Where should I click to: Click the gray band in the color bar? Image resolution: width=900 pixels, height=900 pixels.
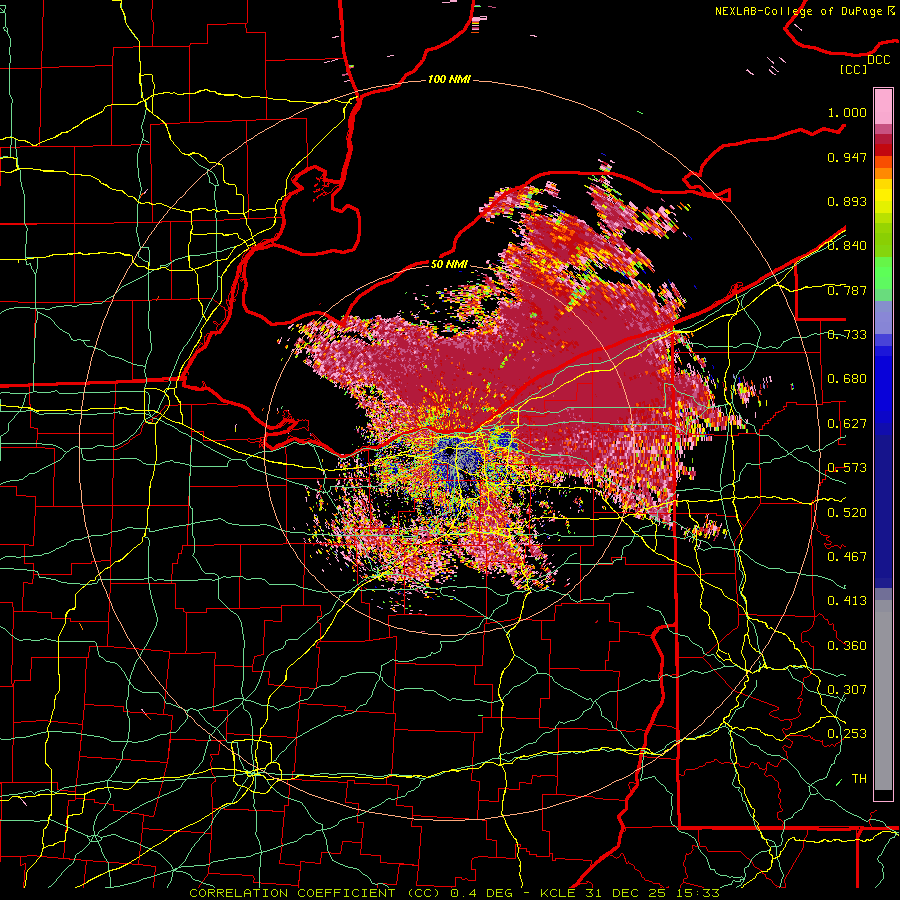(883, 695)
